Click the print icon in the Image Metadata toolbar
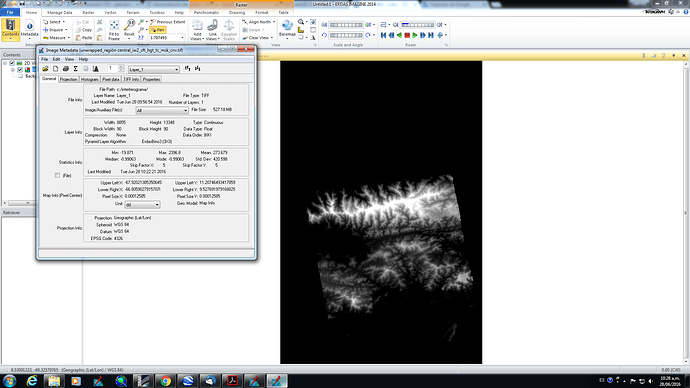Screen dimensions: 690x388 click(x=66, y=69)
